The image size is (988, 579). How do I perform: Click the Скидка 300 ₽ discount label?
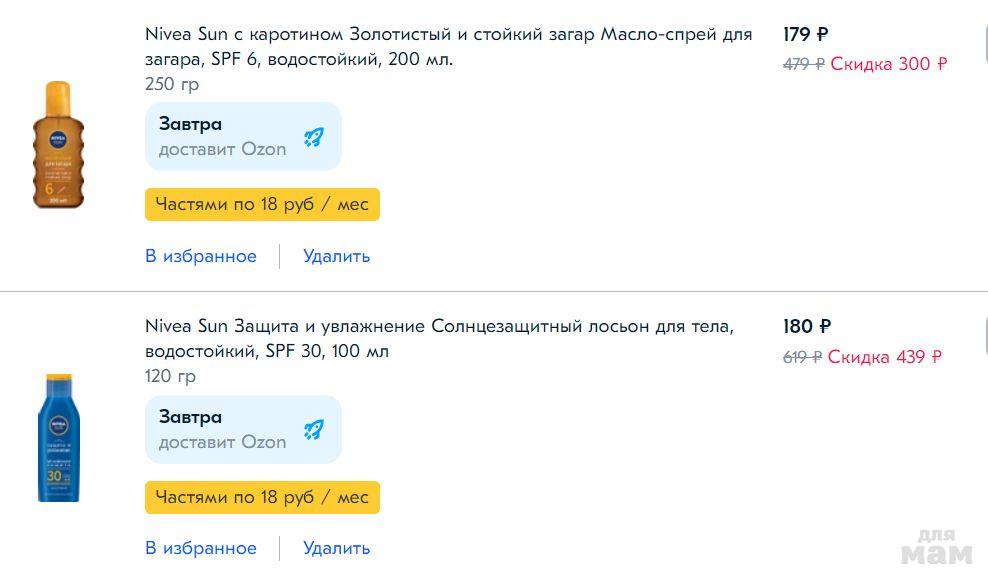pyautogui.click(x=889, y=64)
